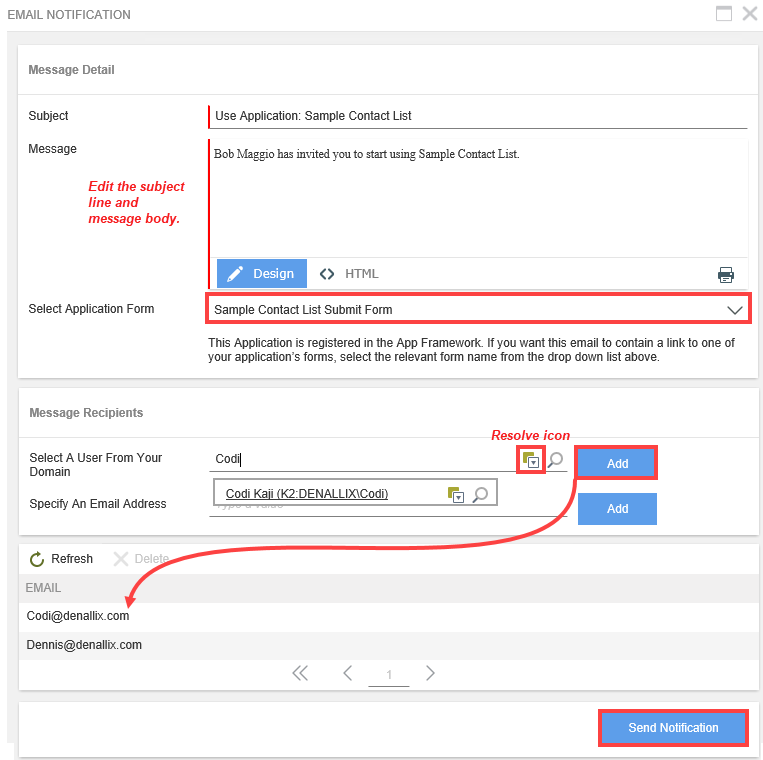763x760 pixels.
Task: Click into the Subject text field
Action: point(478,116)
